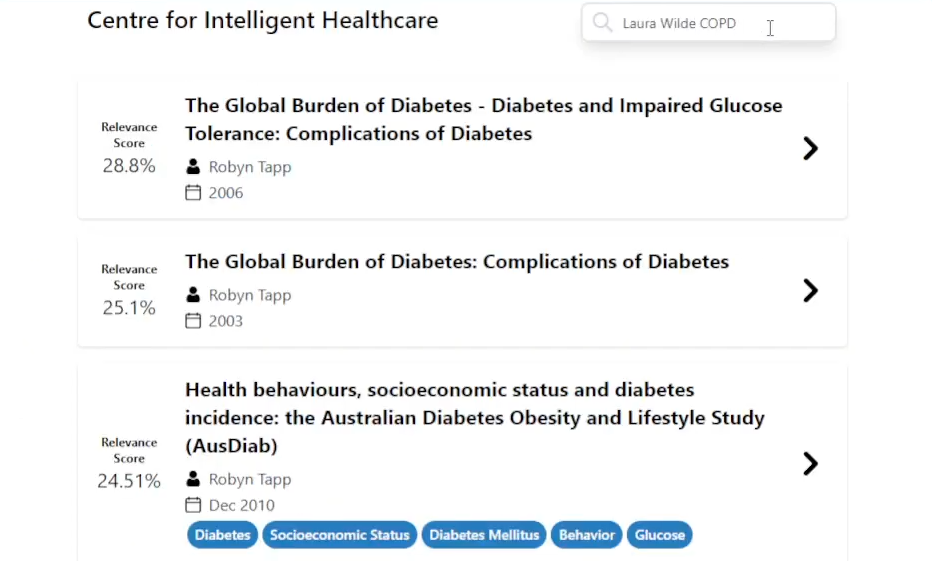Image resolution: width=932 pixels, height=561 pixels.
Task: Click the magnifying glass search icon
Action: (602, 23)
